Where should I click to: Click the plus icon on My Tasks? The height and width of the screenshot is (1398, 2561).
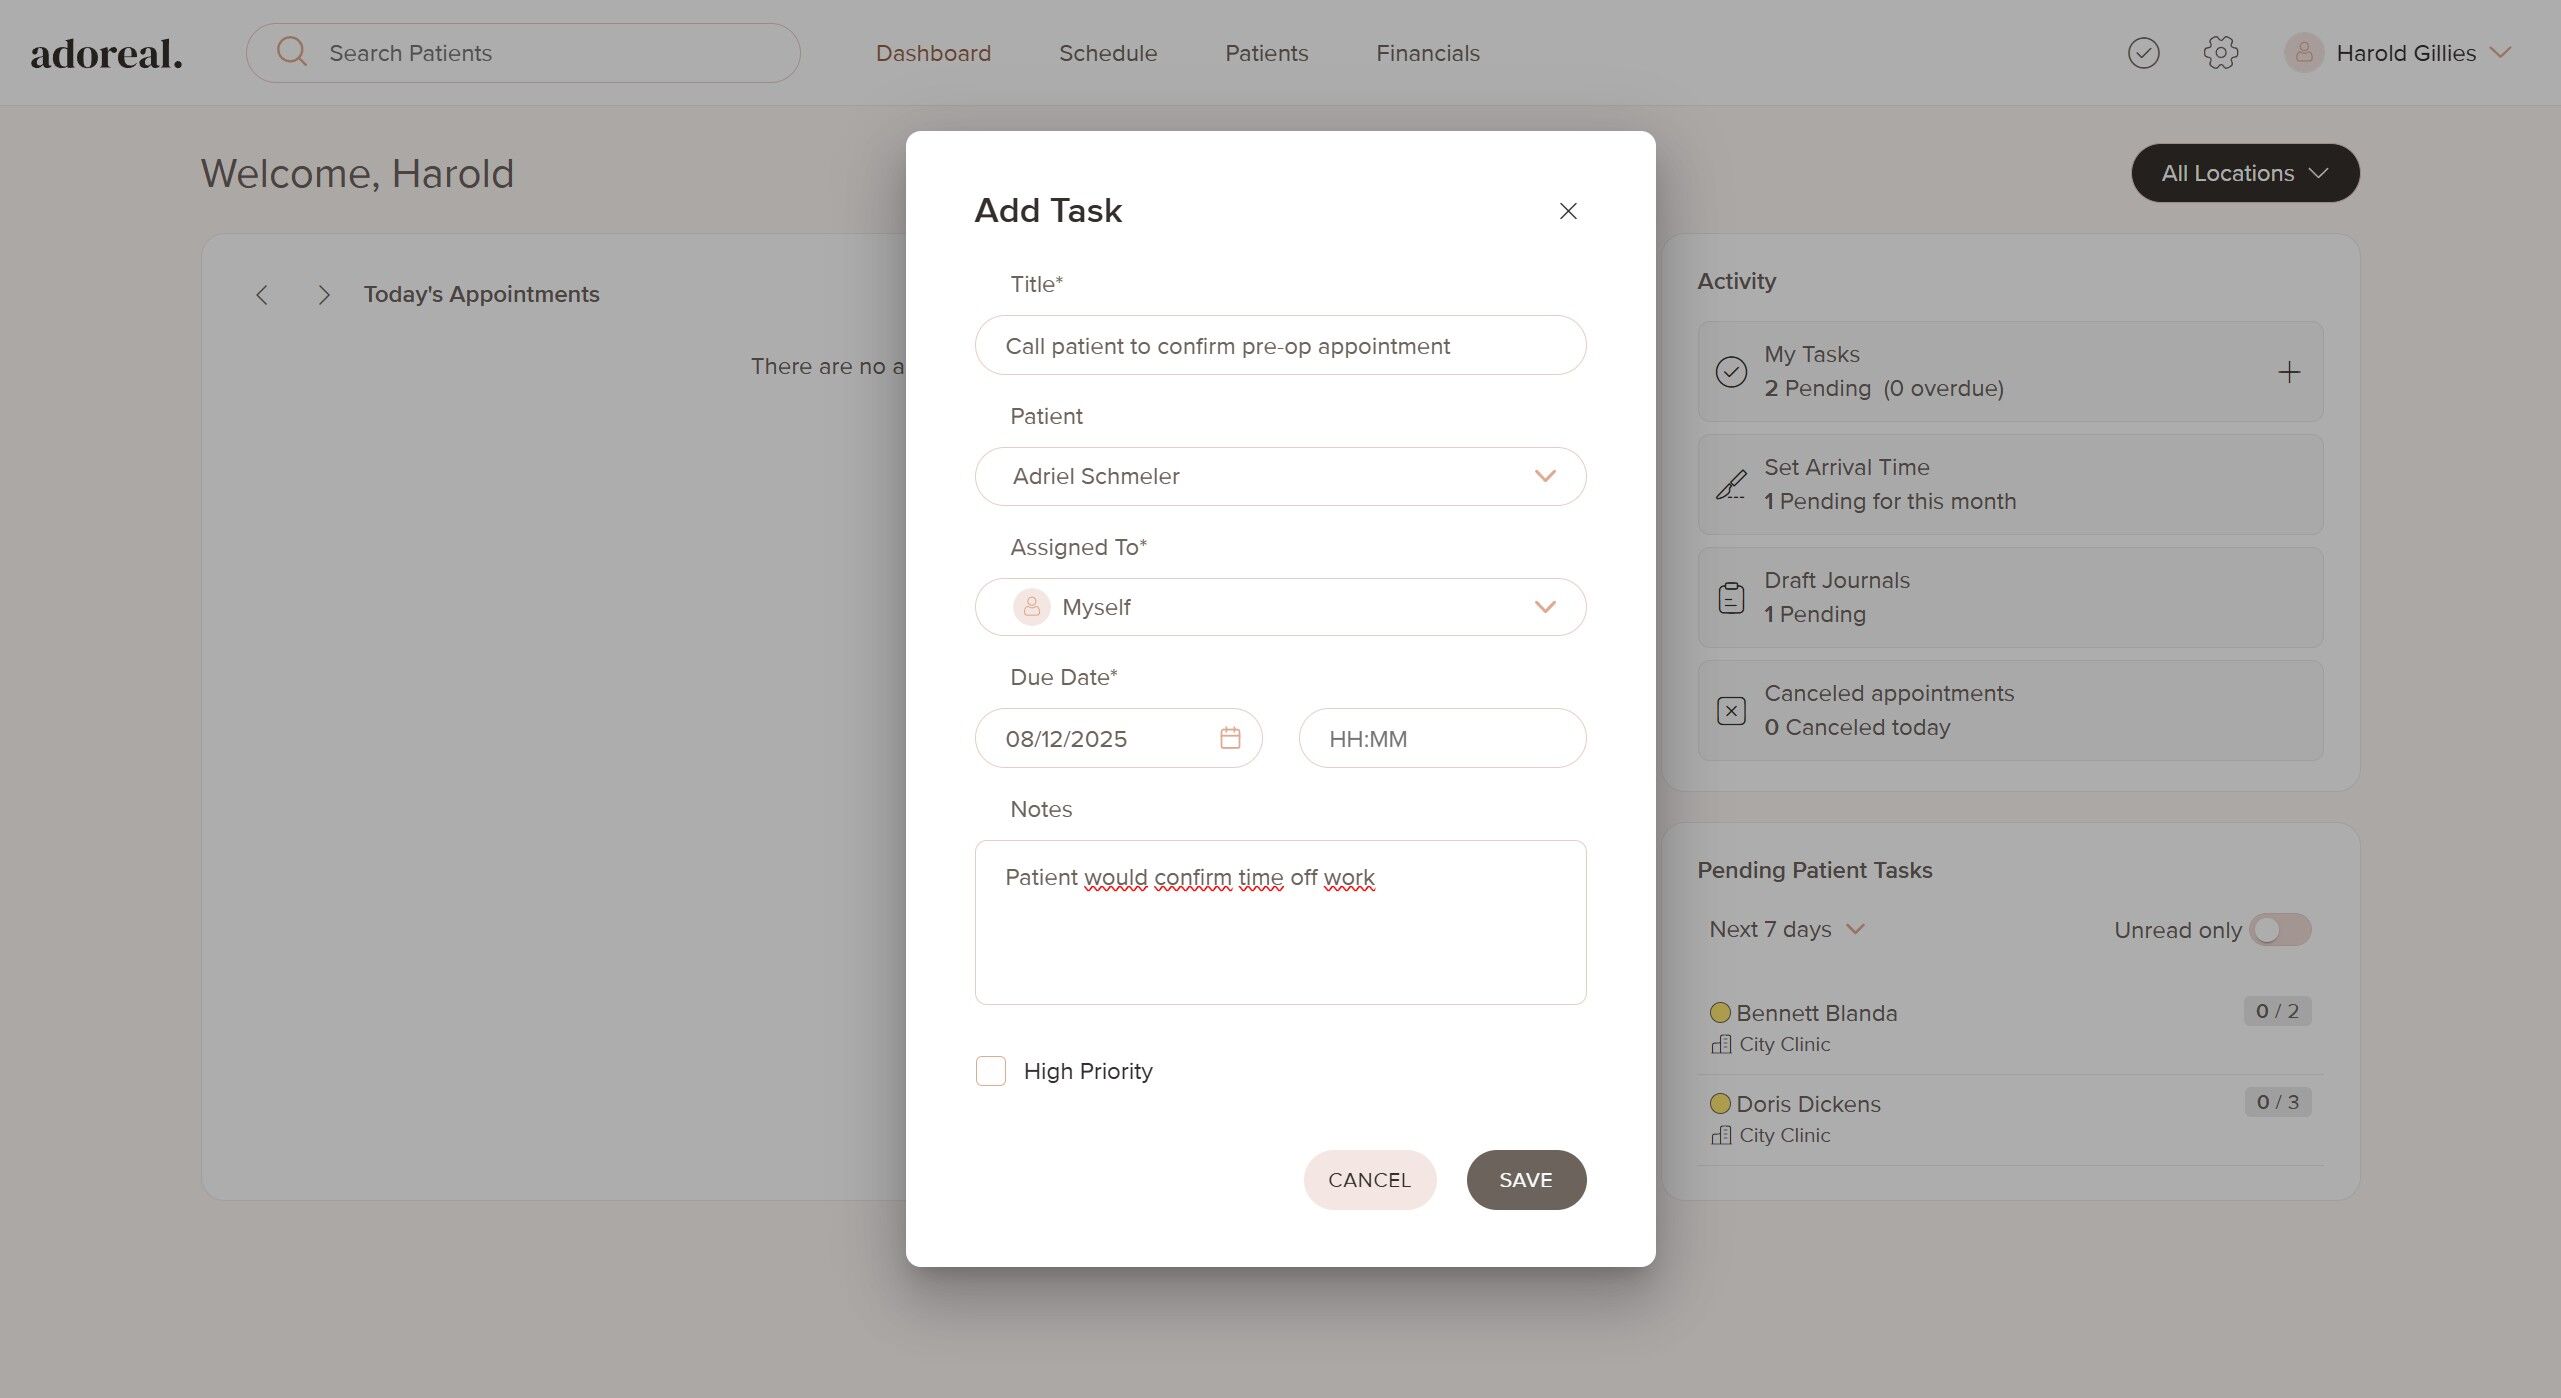[x=2289, y=372]
